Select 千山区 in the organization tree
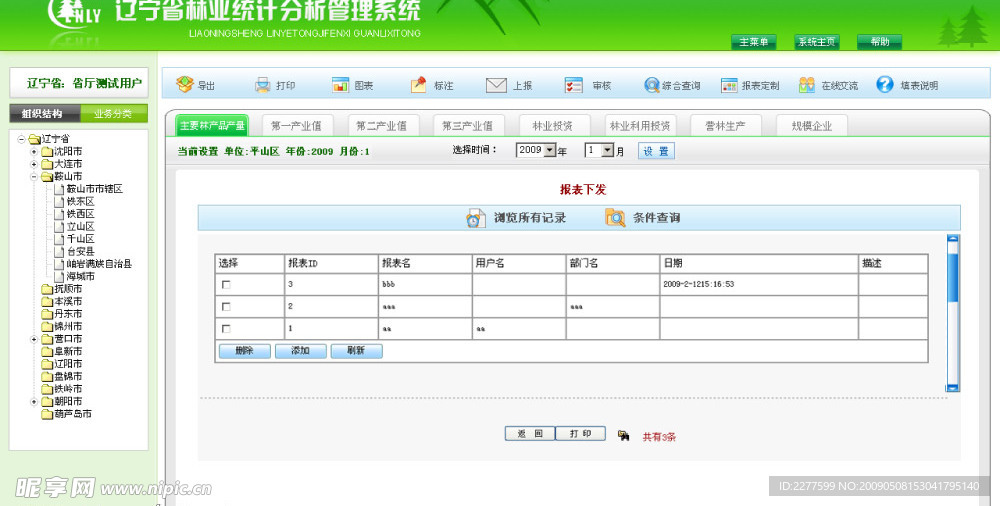This screenshot has height=506, width=1000. click(80, 239)
